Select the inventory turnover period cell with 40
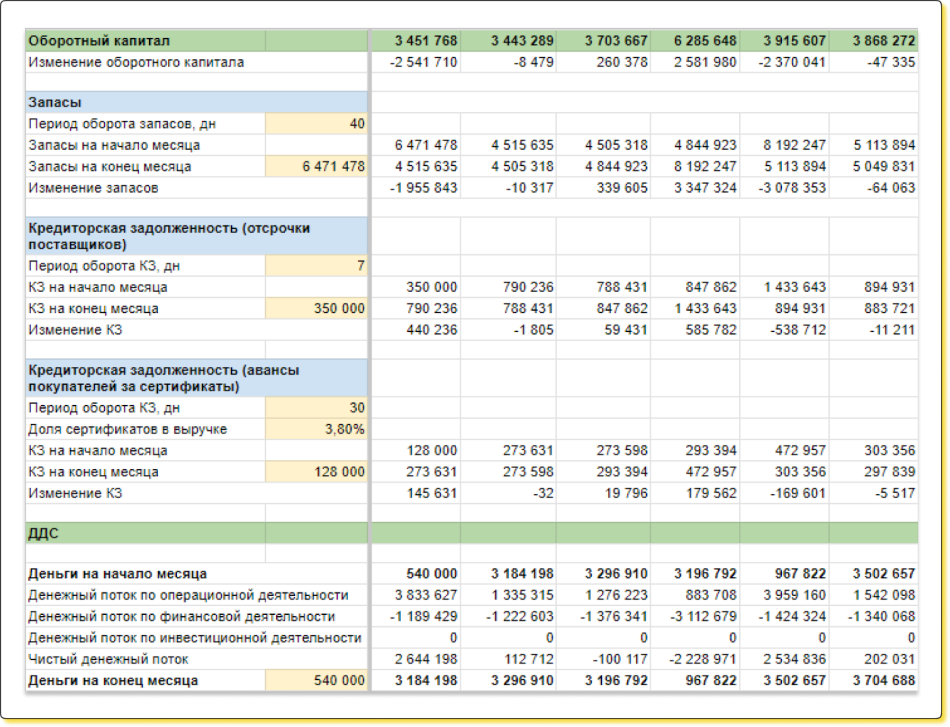Image resolution: width=950 pixels, height=727 pixels. point(316,124)
